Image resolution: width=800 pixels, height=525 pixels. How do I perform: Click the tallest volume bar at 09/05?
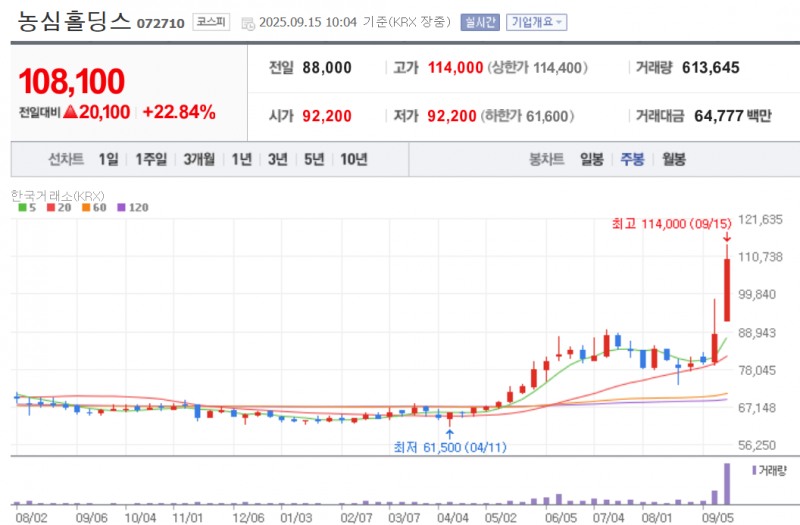[x=727, y=484]
